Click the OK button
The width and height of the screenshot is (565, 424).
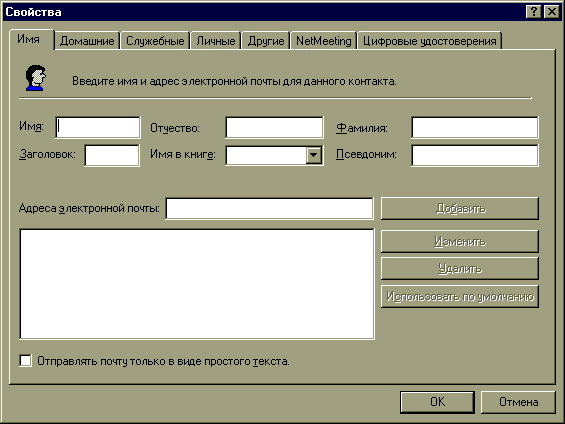(x=437, y=402)
